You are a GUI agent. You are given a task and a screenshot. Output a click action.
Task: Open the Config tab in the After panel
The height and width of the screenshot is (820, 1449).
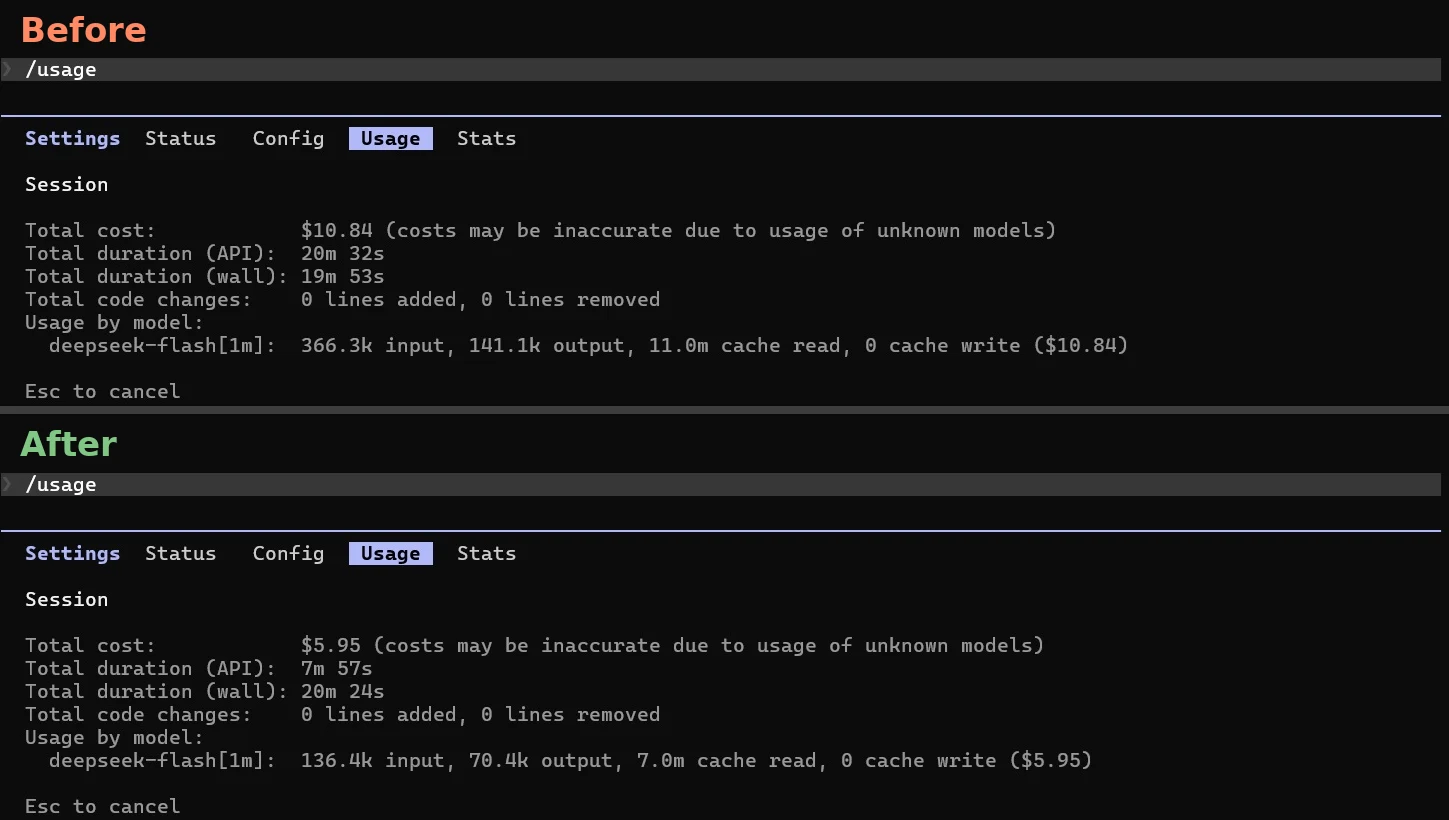[x=288, y=554]
